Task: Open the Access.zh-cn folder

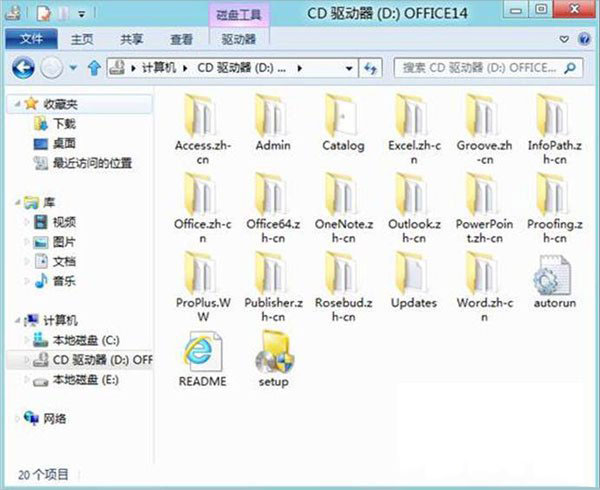Action: point(202,129)
